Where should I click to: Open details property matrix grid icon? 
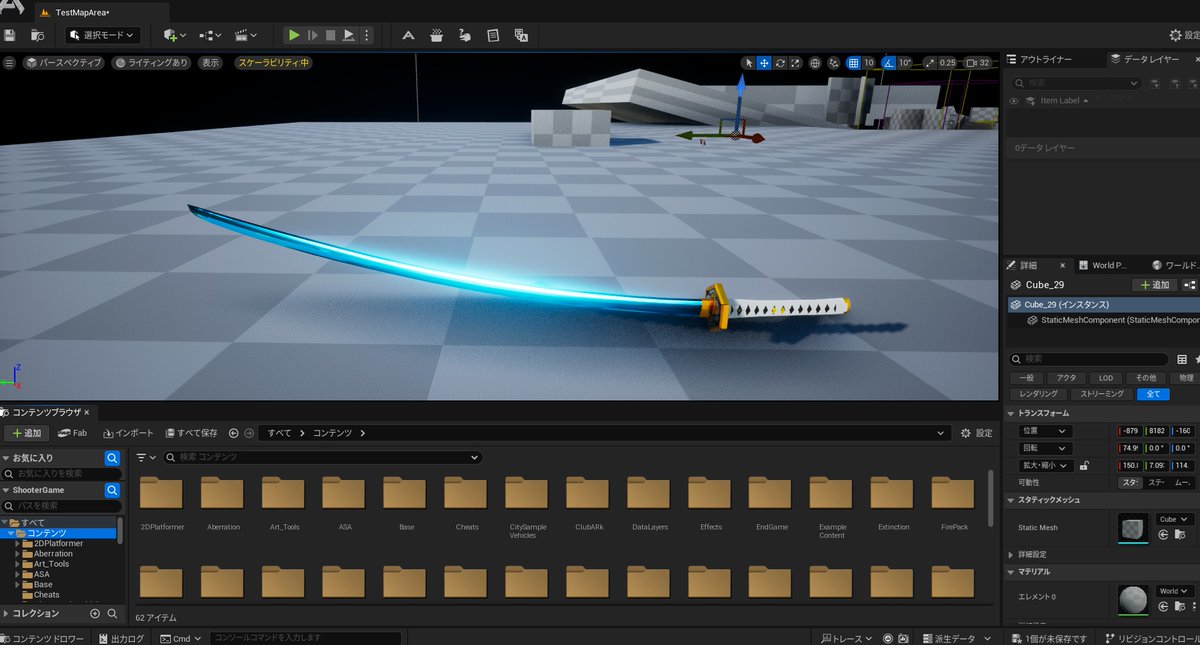1182,358
